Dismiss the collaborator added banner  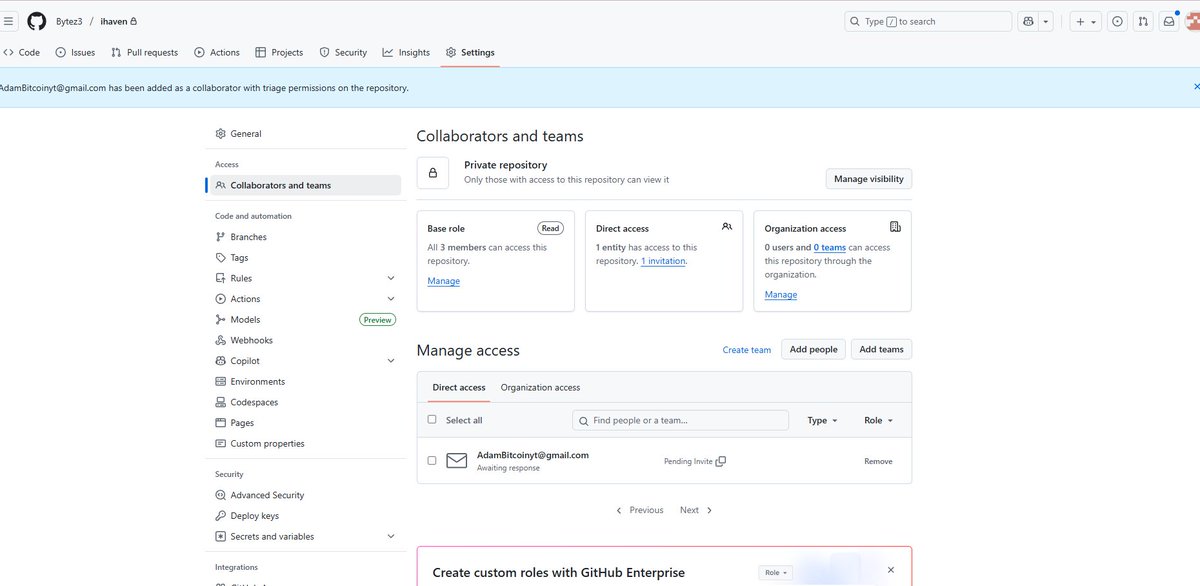pyautogui.click(x=1196, y=87)
